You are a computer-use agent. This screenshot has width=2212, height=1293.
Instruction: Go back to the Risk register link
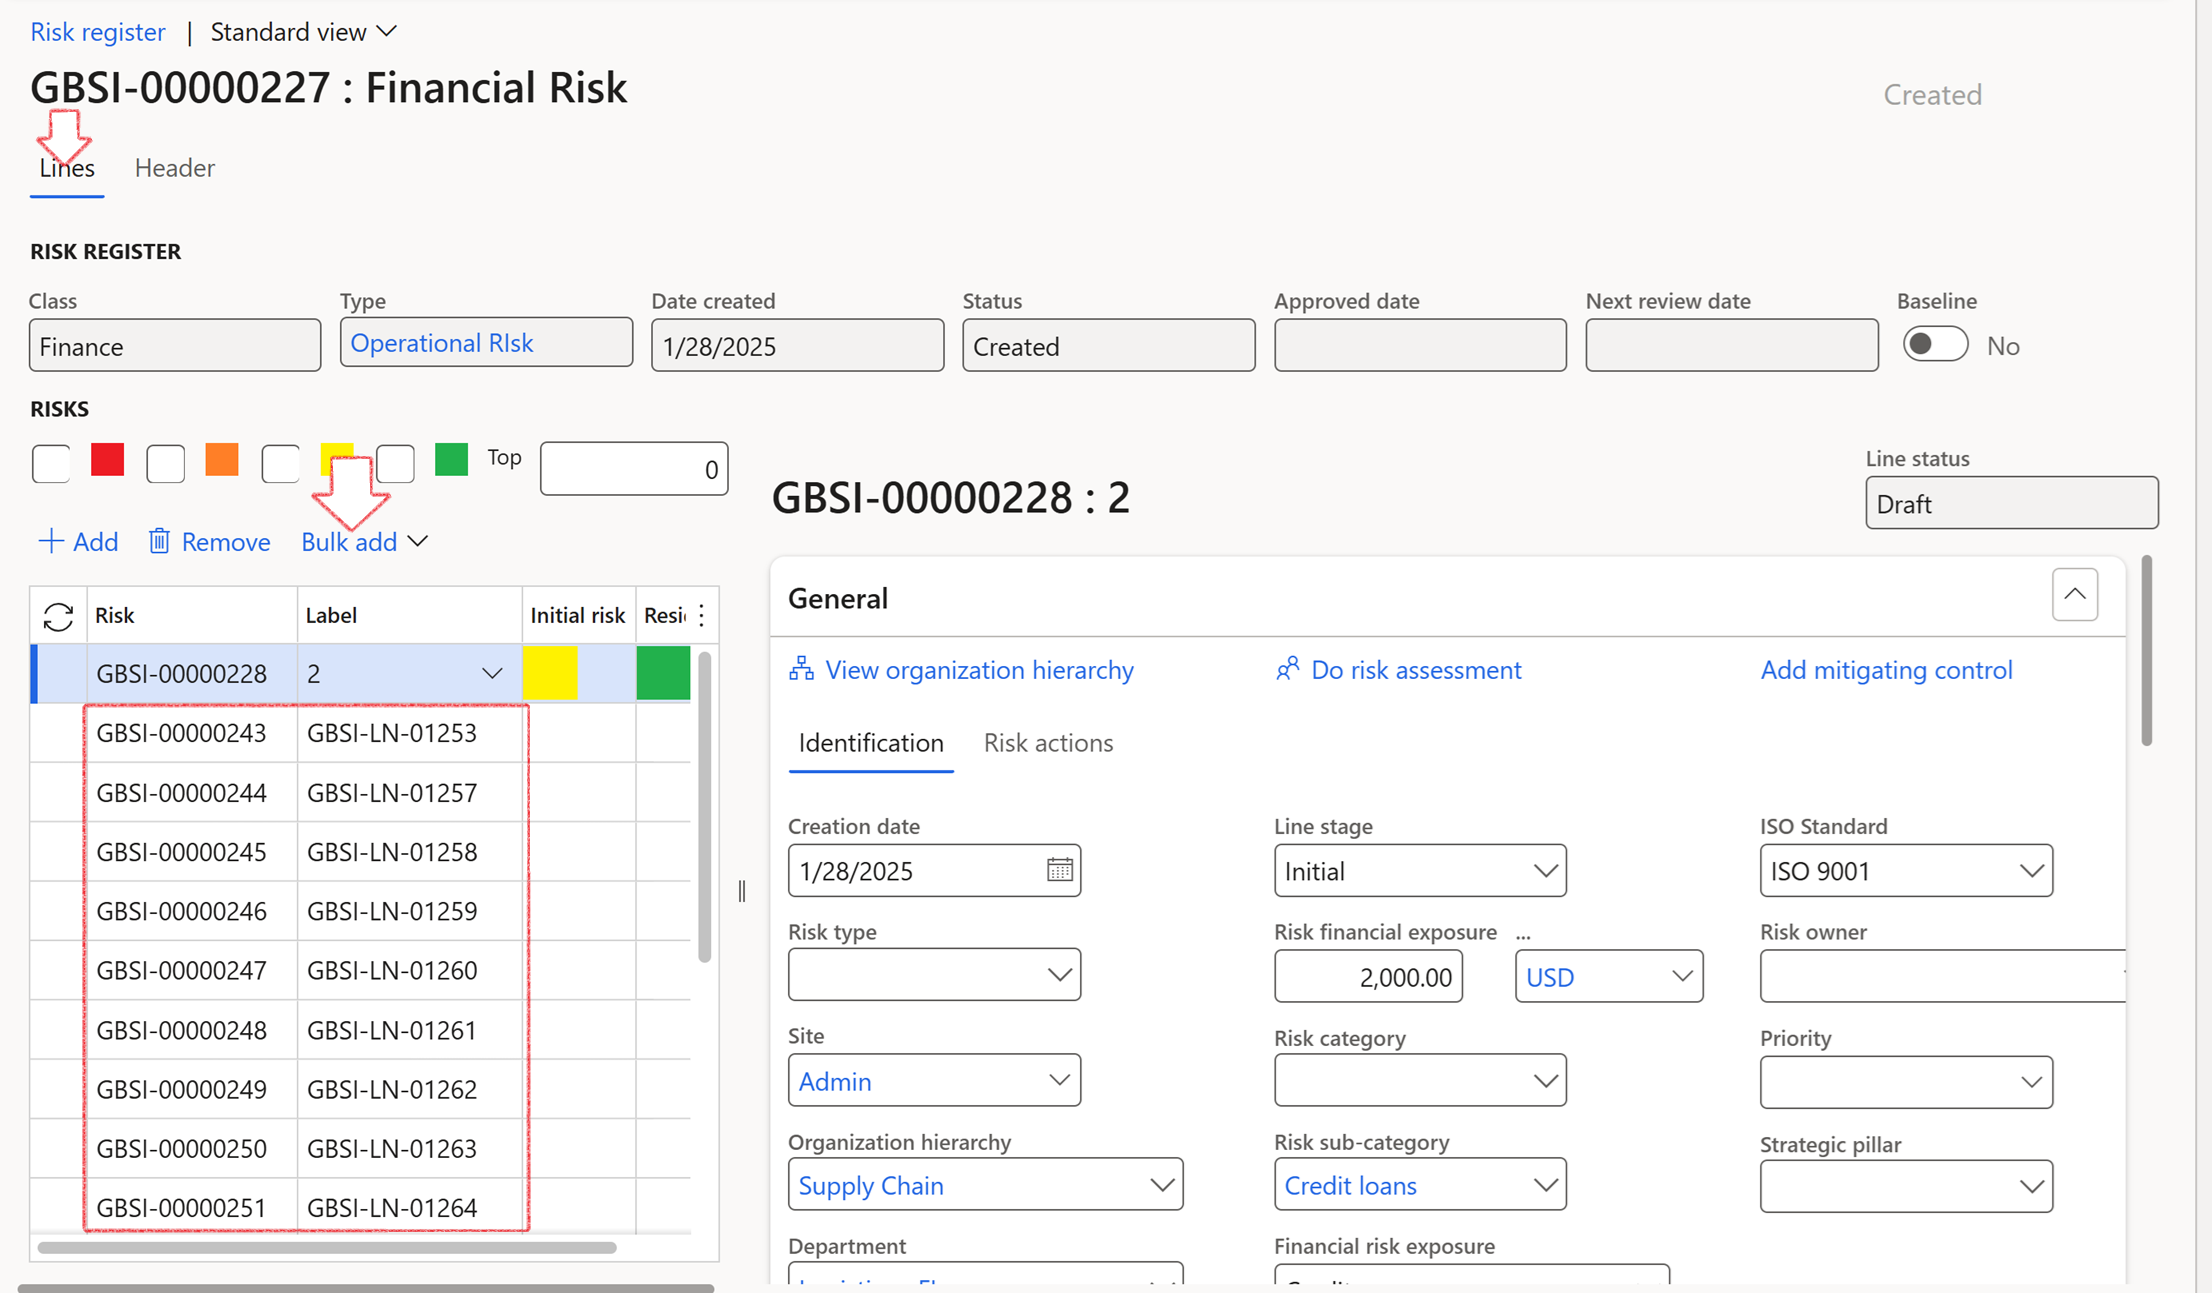click(97, 32)
